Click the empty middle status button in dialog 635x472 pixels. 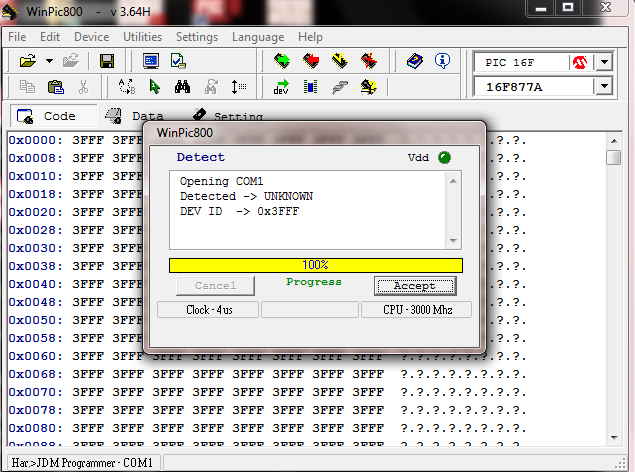coord(310,310)
